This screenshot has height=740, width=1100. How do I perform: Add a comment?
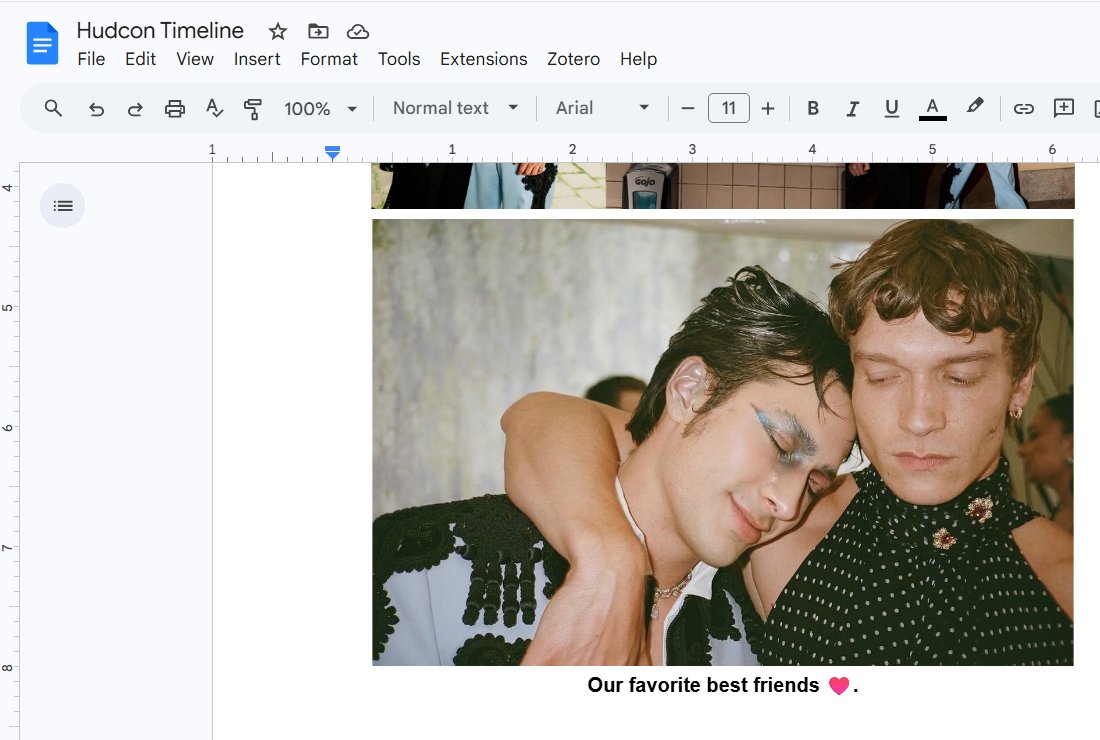click(x=1064, y=108)
